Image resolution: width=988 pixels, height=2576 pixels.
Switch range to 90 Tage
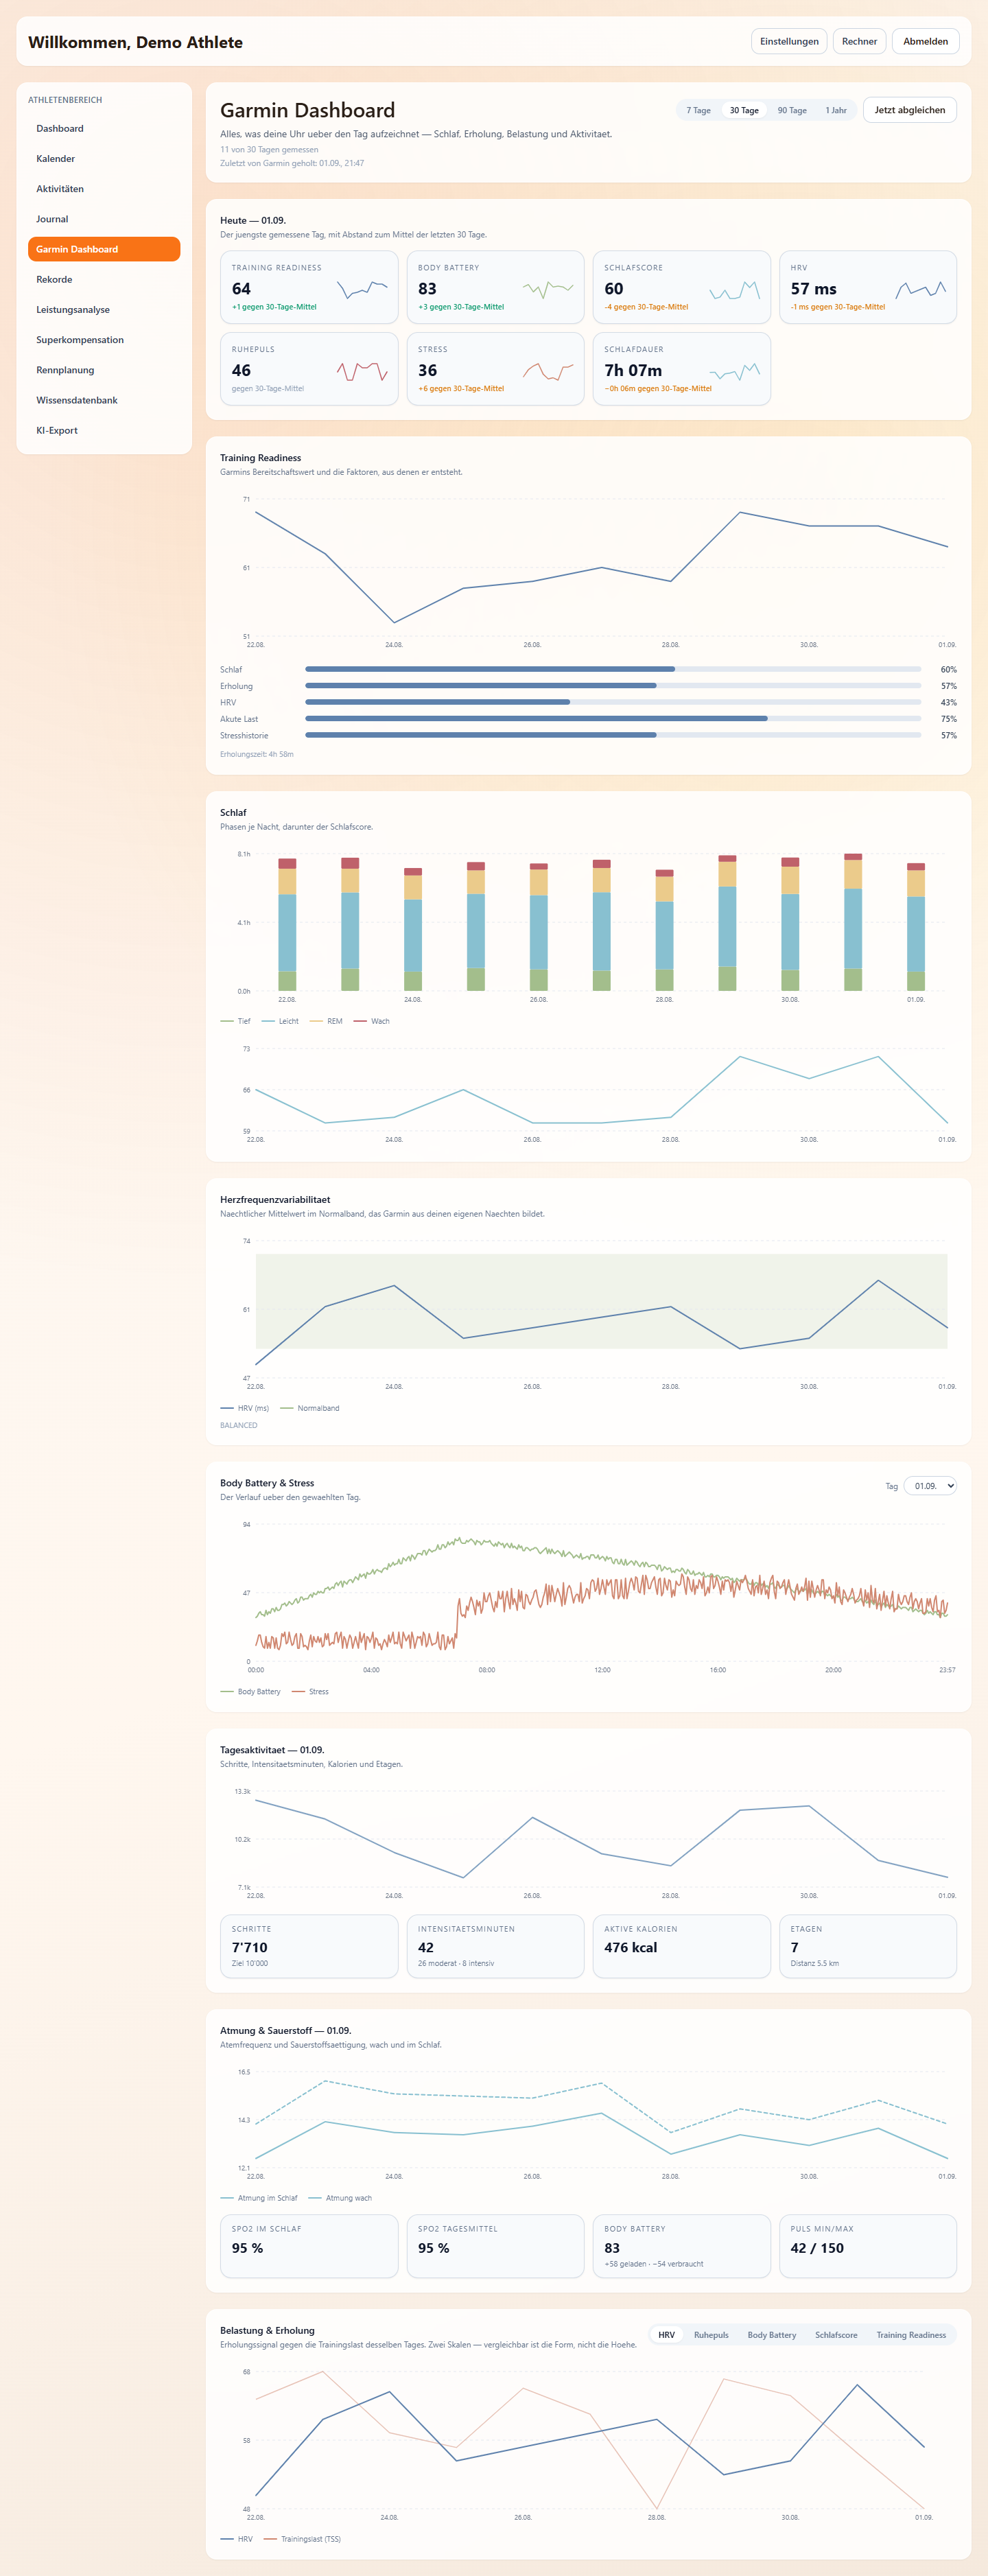pyautogui.click(x=792, y=110)
